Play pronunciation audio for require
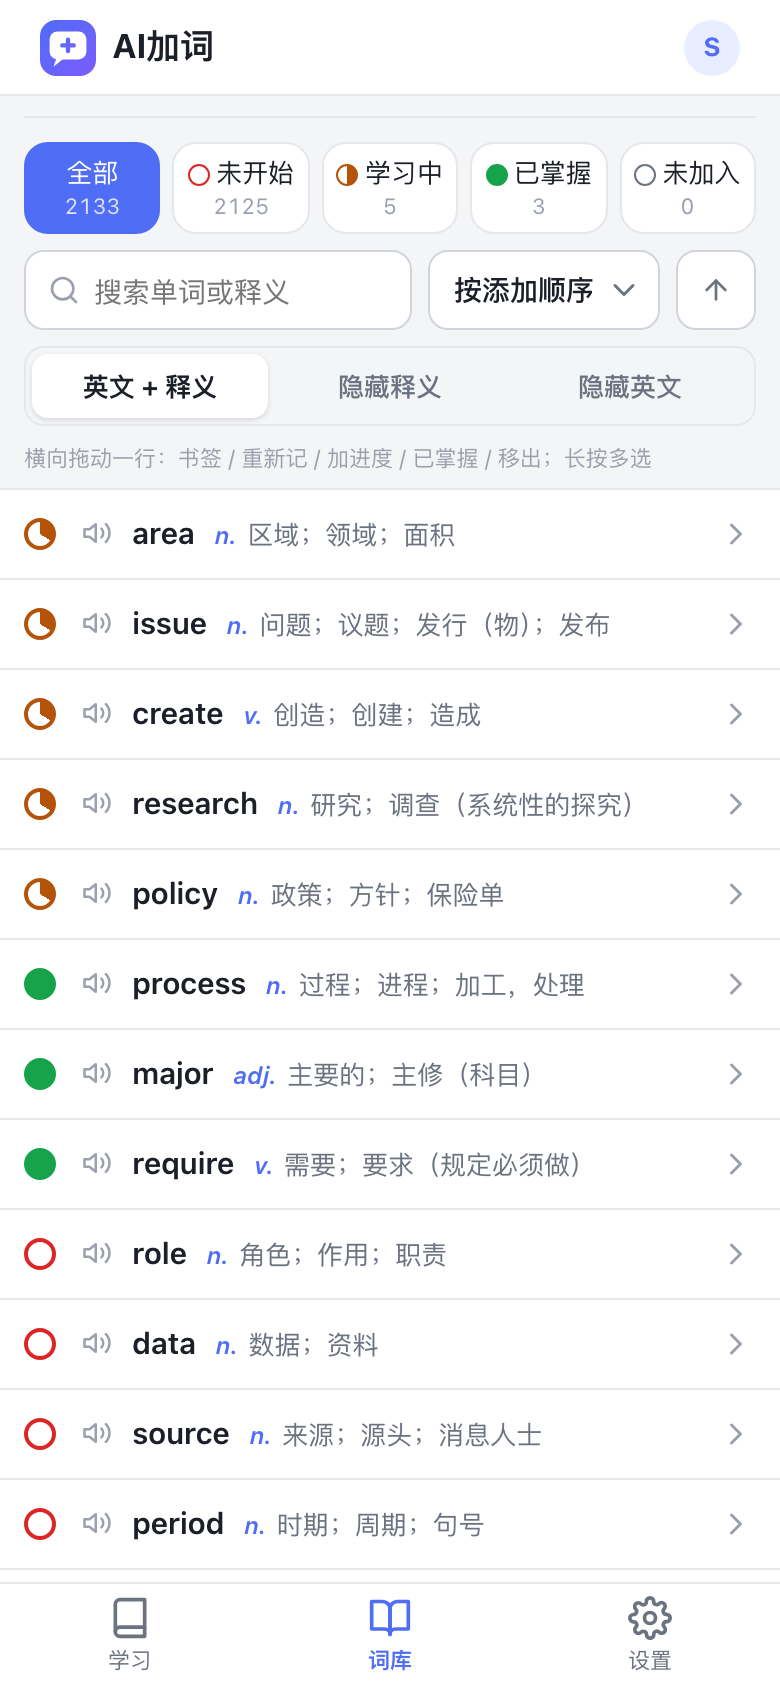Viewport: 780px width, 1688px height. click(97, 1164)
